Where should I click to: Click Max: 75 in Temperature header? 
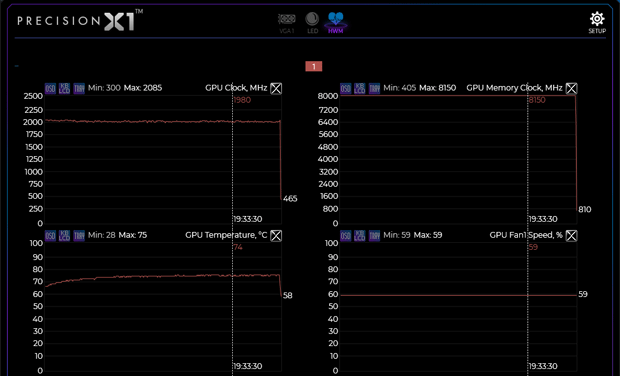[133, 235]
